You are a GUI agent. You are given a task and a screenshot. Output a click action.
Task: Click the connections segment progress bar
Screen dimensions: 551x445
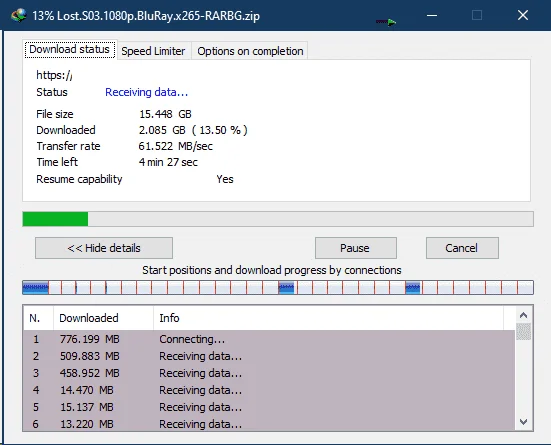(x=278, y=288)
